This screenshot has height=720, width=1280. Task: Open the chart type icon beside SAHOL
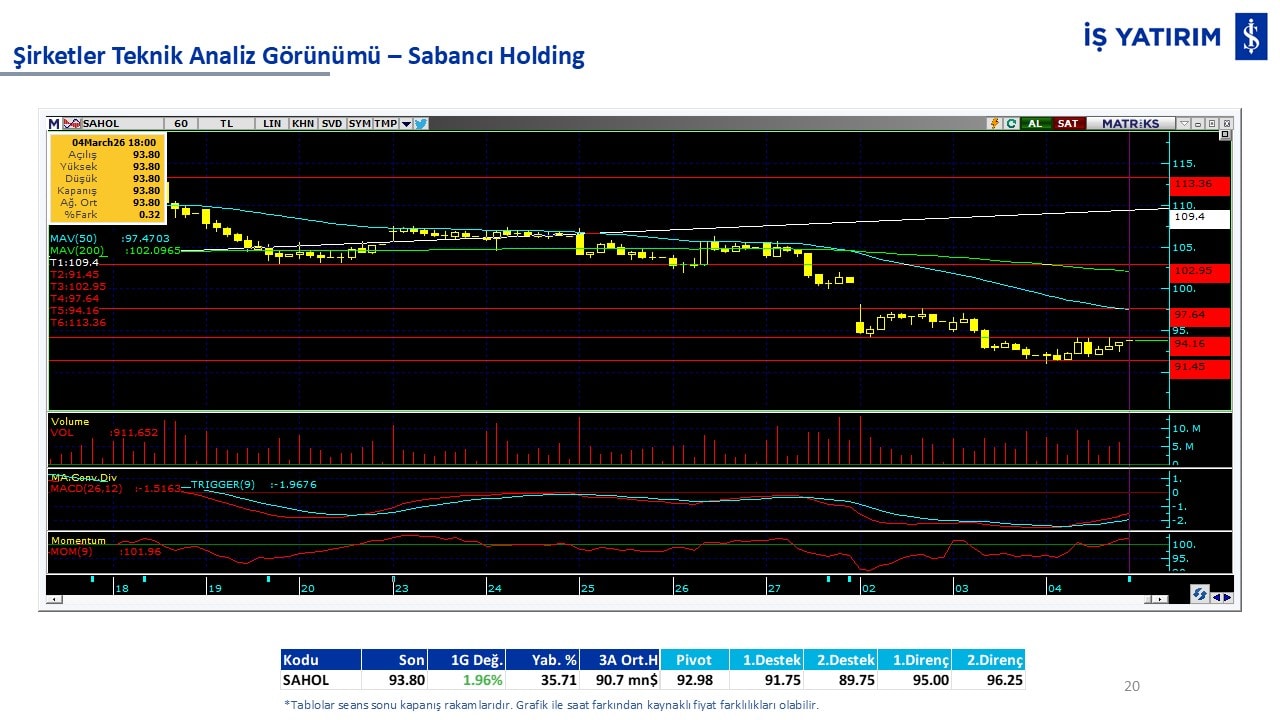coord(71,124)
